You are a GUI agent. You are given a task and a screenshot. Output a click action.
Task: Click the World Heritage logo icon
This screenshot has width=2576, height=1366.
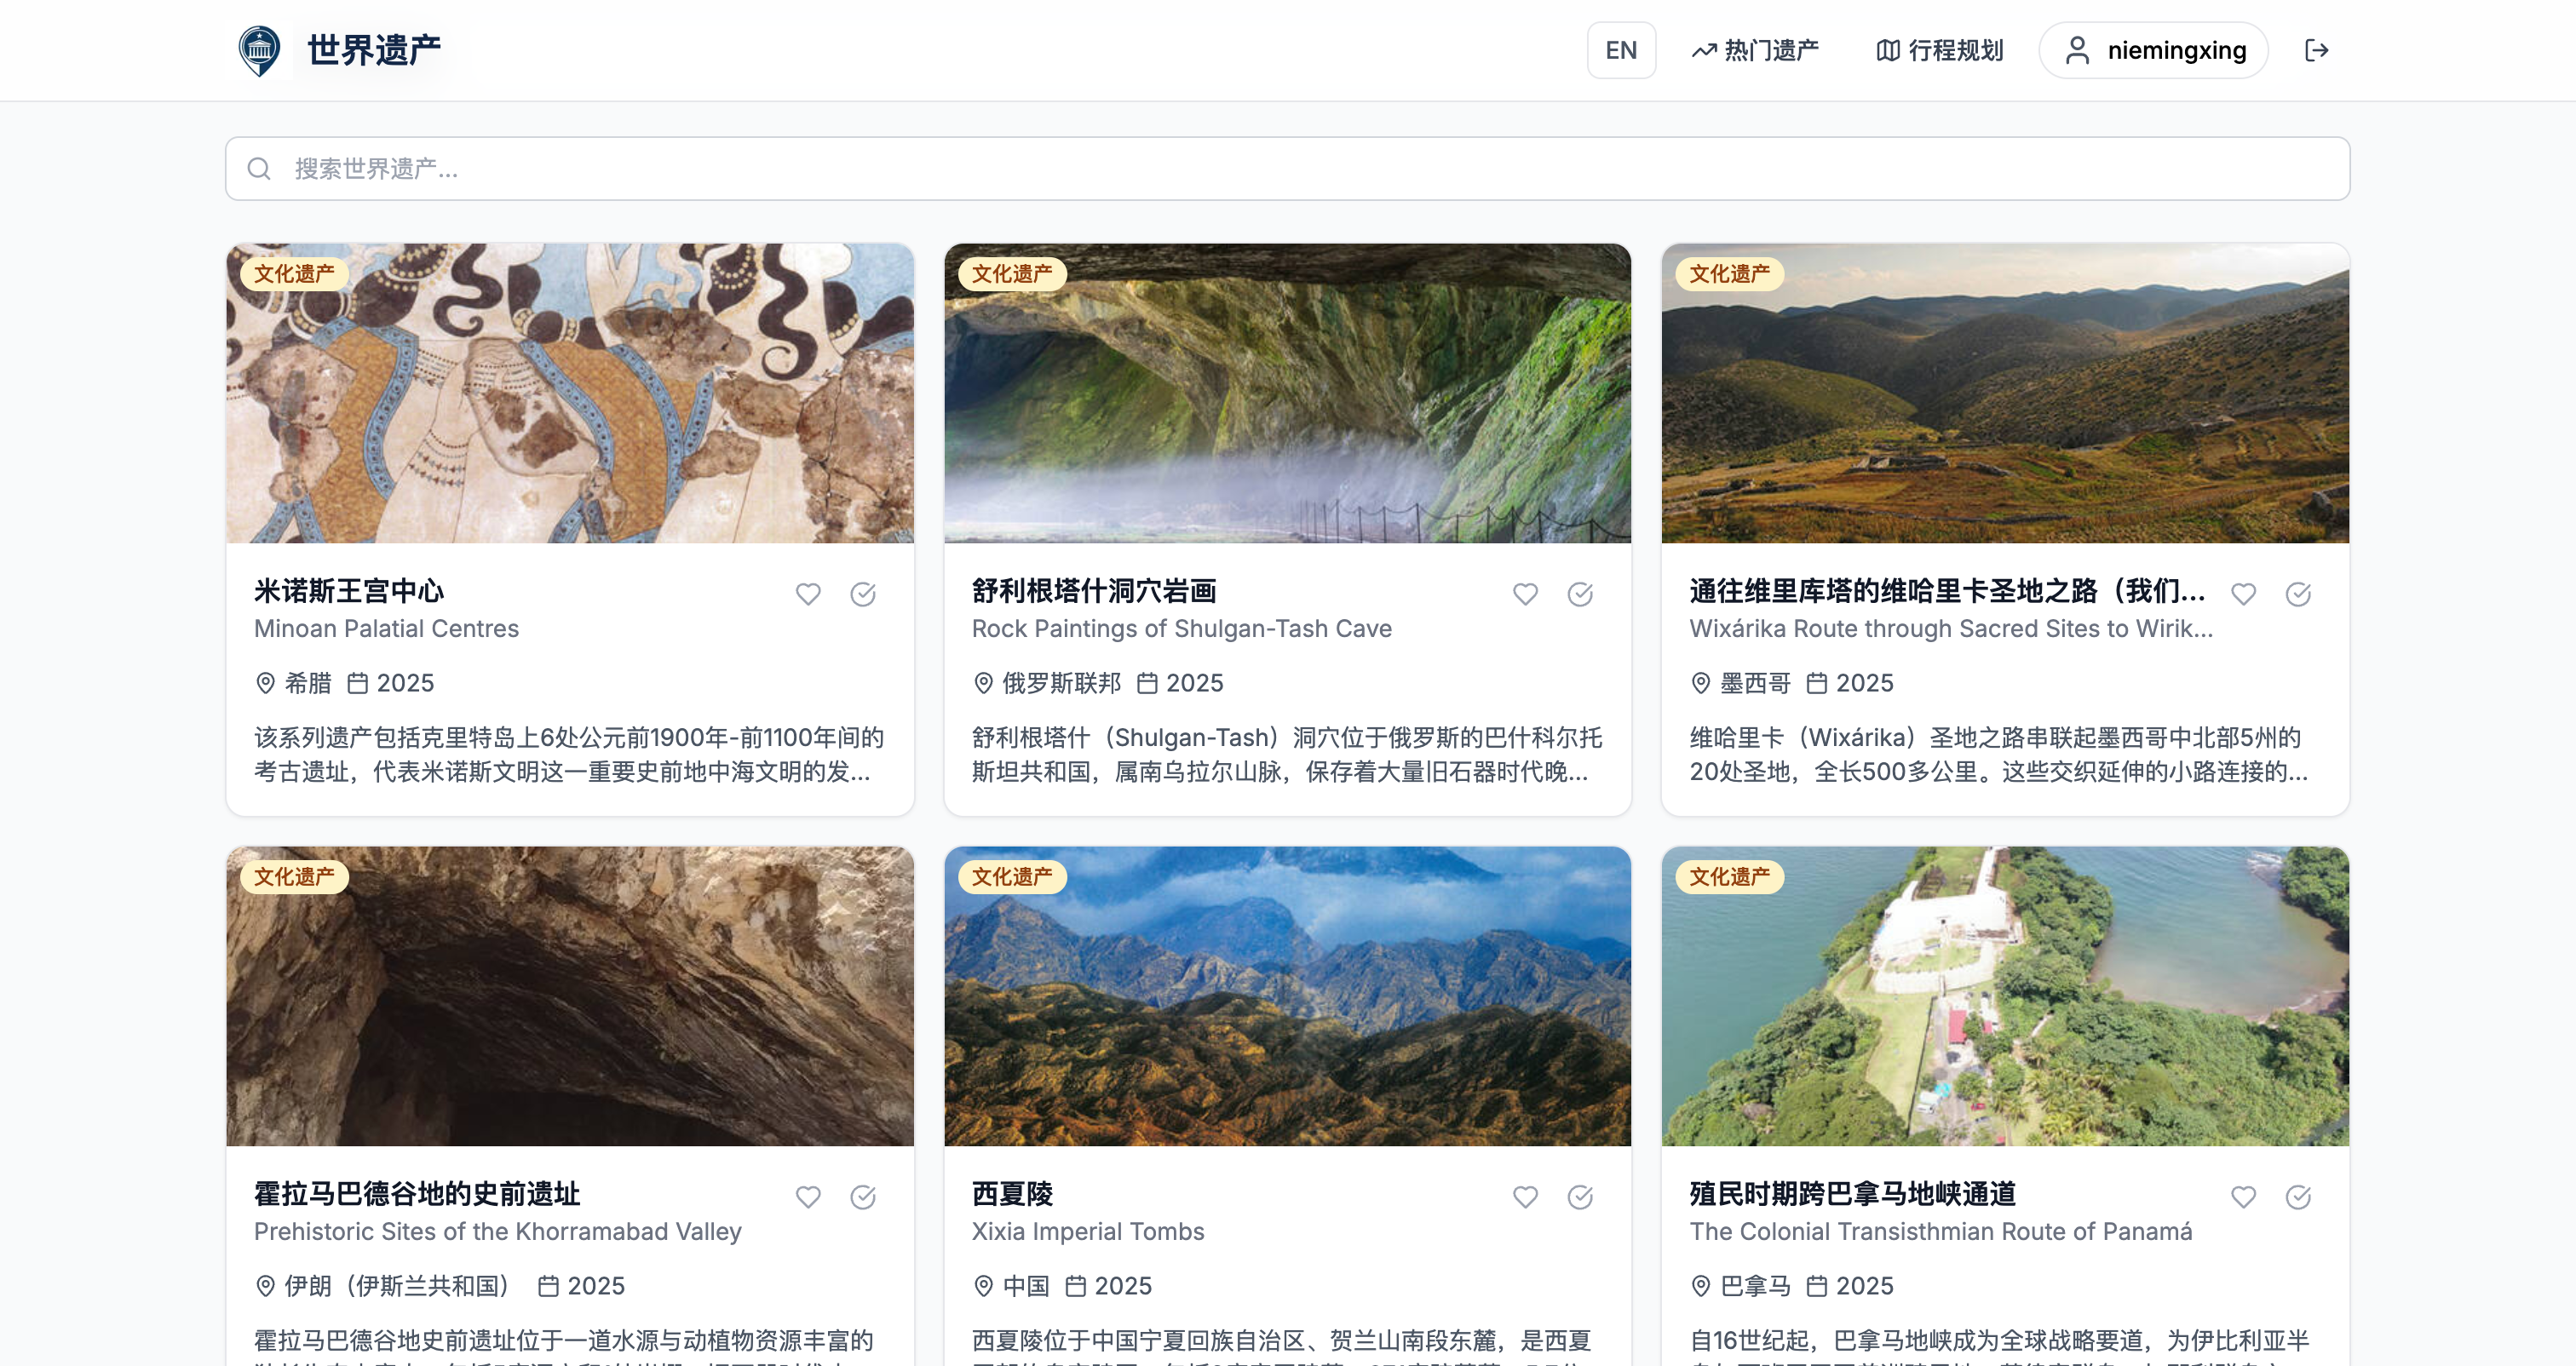[x=260, y=50]
